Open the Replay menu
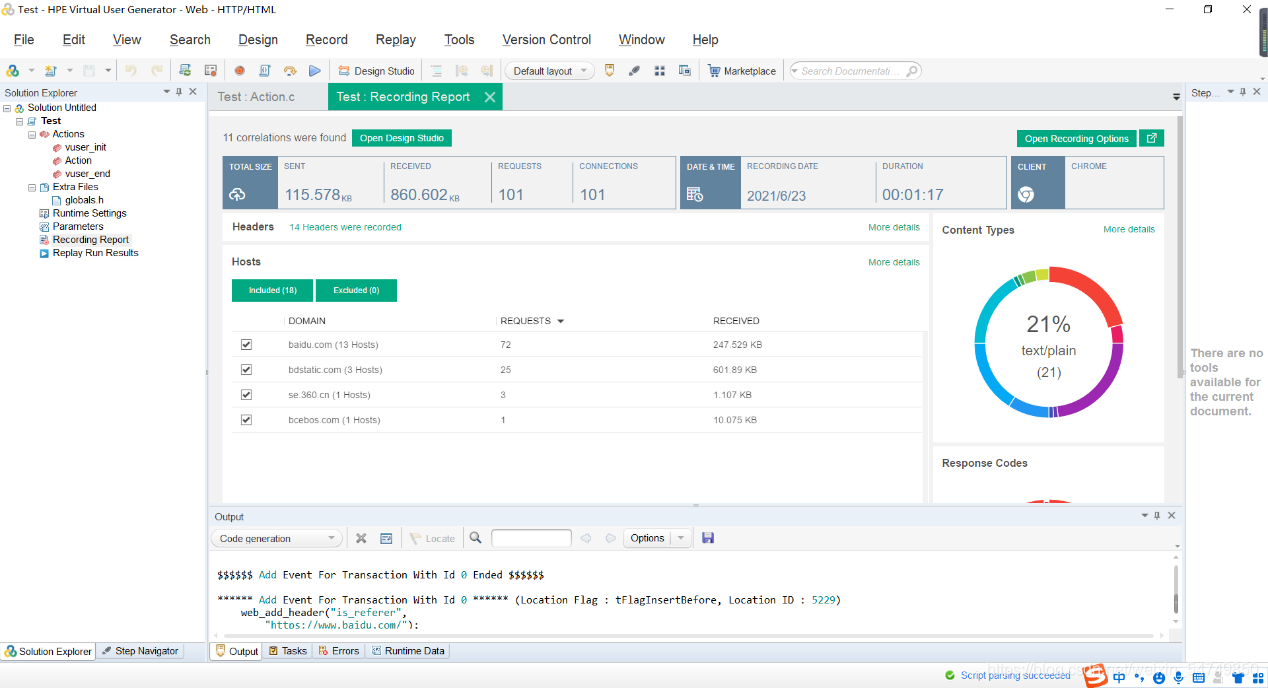Image resolution: width=1268 pixels, height=688 pixels. 395,40
